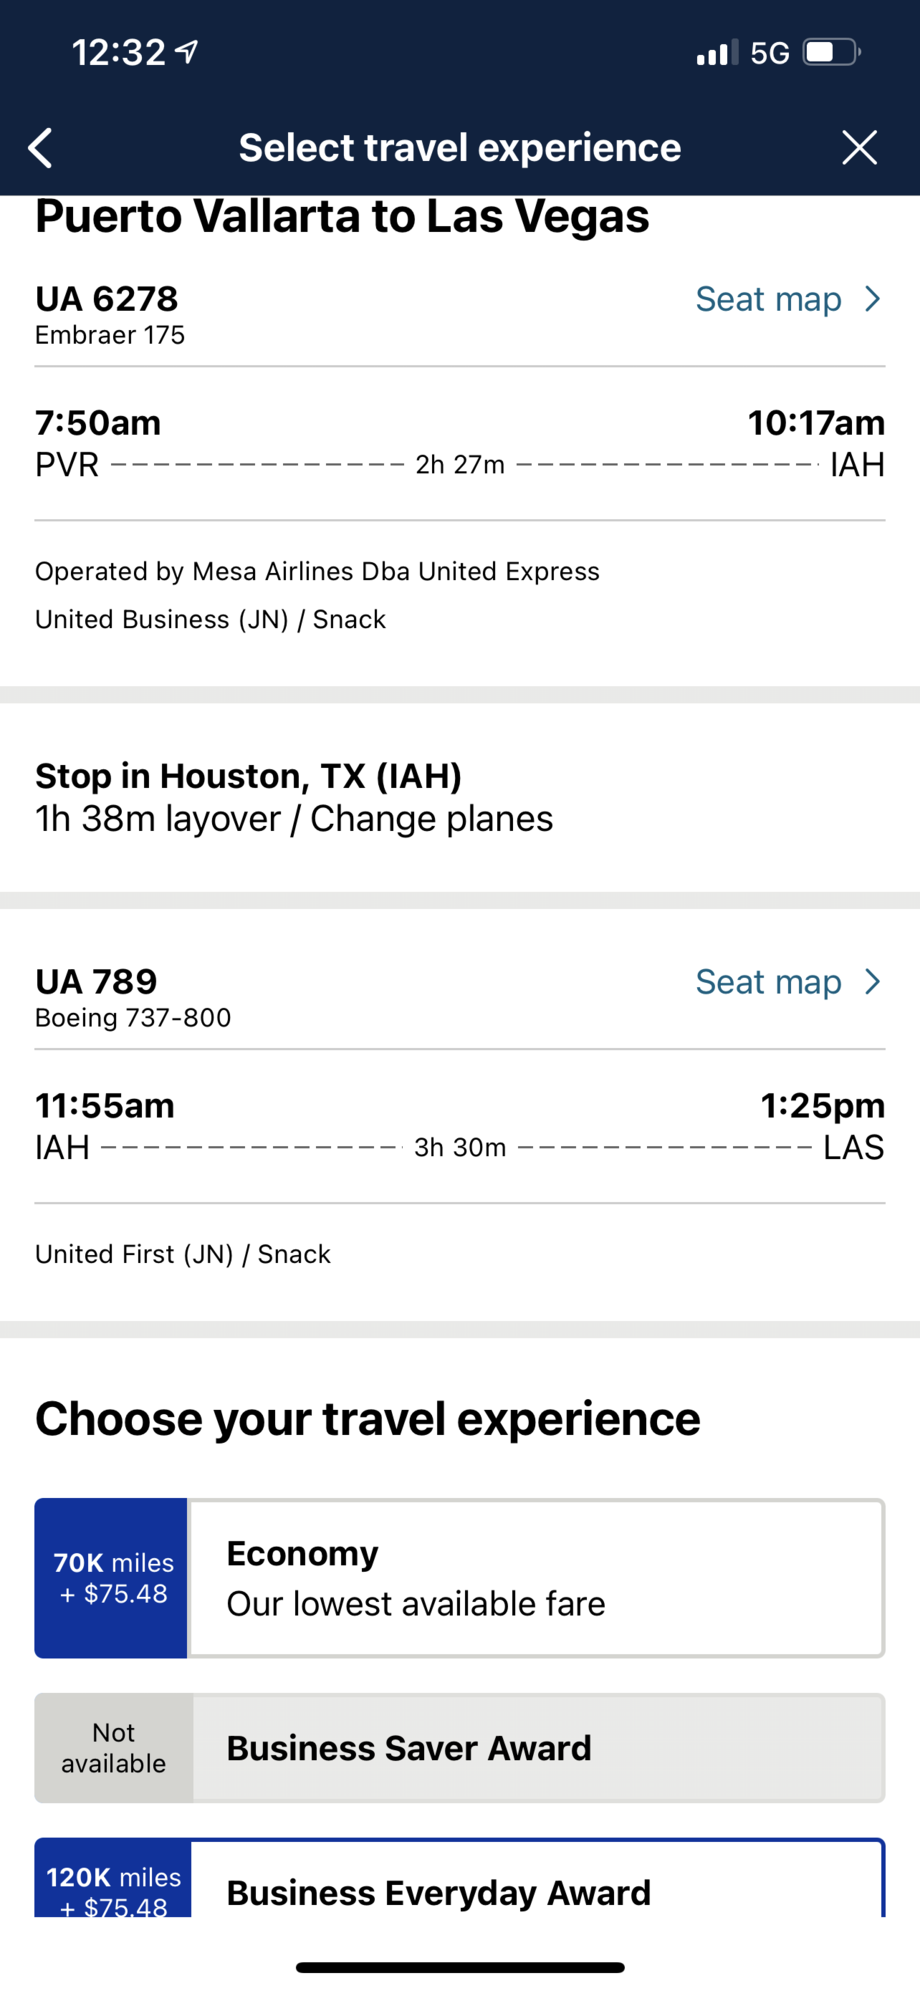Tap the UA 6278 flight number

(107, 299)
